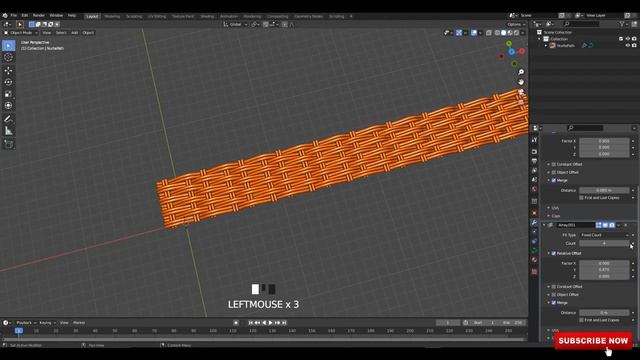Hide NurbsPath object via eye icon

click(628, 45)
